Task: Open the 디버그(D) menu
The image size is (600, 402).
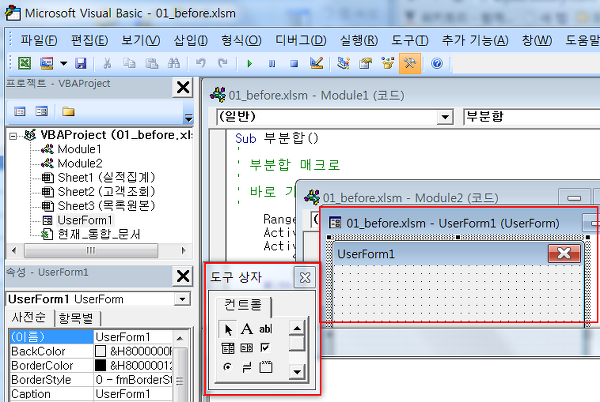Action: [301, 40]
